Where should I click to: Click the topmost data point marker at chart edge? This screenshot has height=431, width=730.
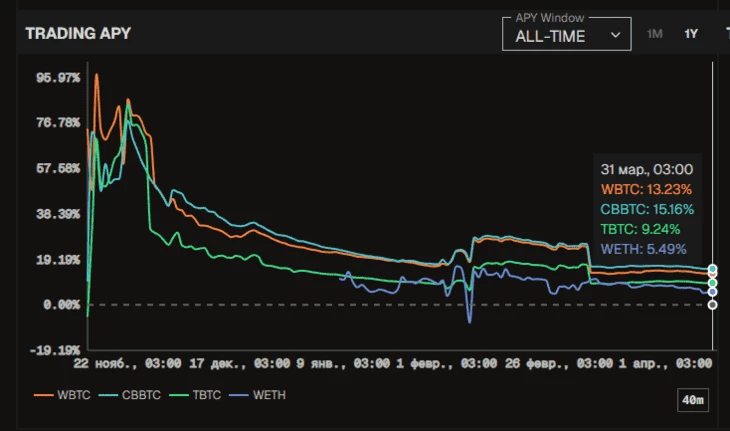[x=712, y=269]
